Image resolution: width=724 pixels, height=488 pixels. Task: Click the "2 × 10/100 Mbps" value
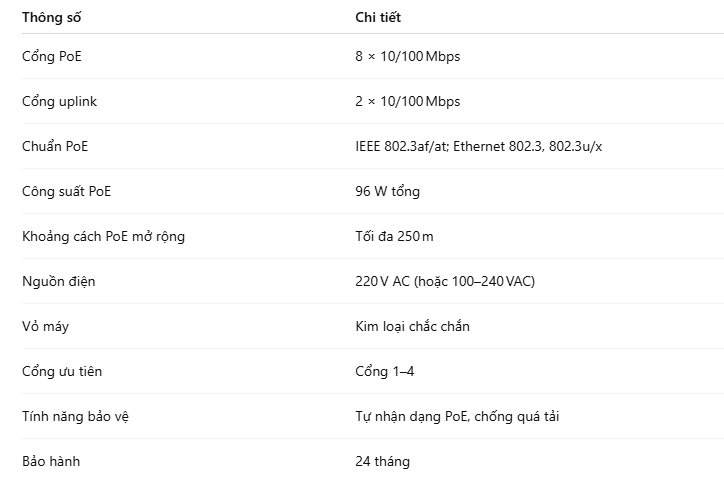(x=407, y=101)
